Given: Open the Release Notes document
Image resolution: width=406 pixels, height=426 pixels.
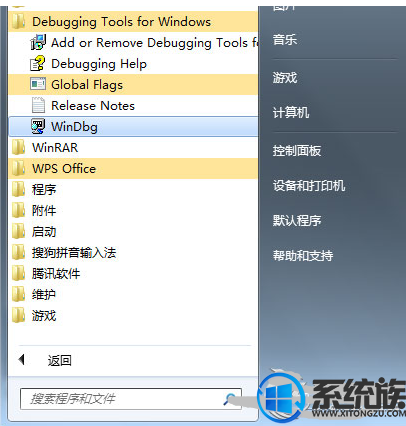Looking at the screenshot, I should point(133,106).
